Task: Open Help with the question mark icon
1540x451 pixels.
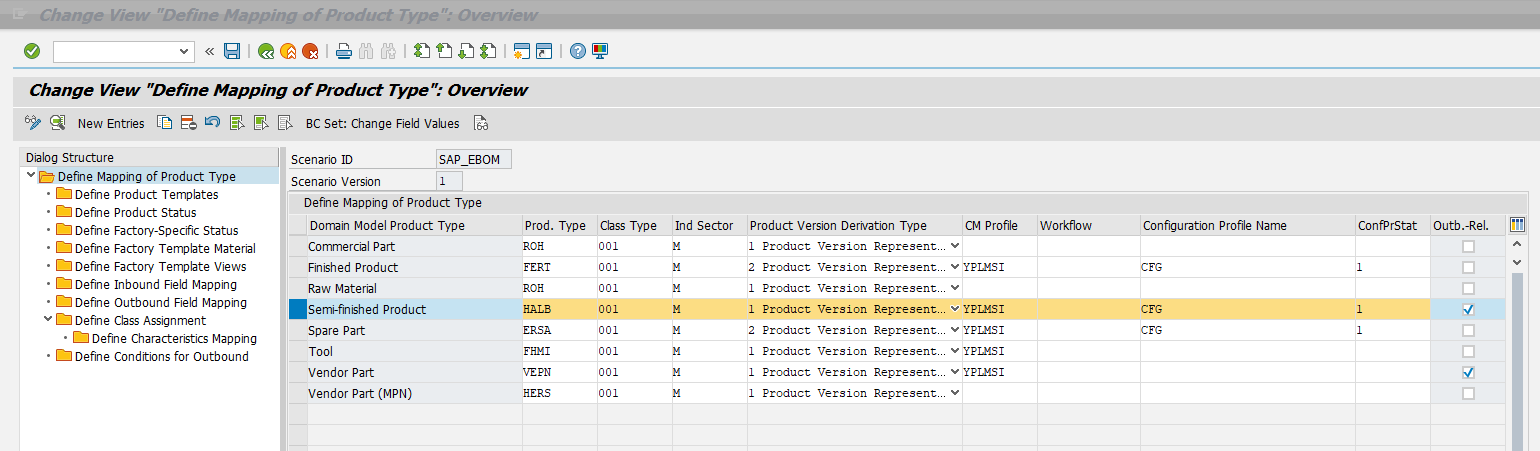Action: (x=578, y=51)
